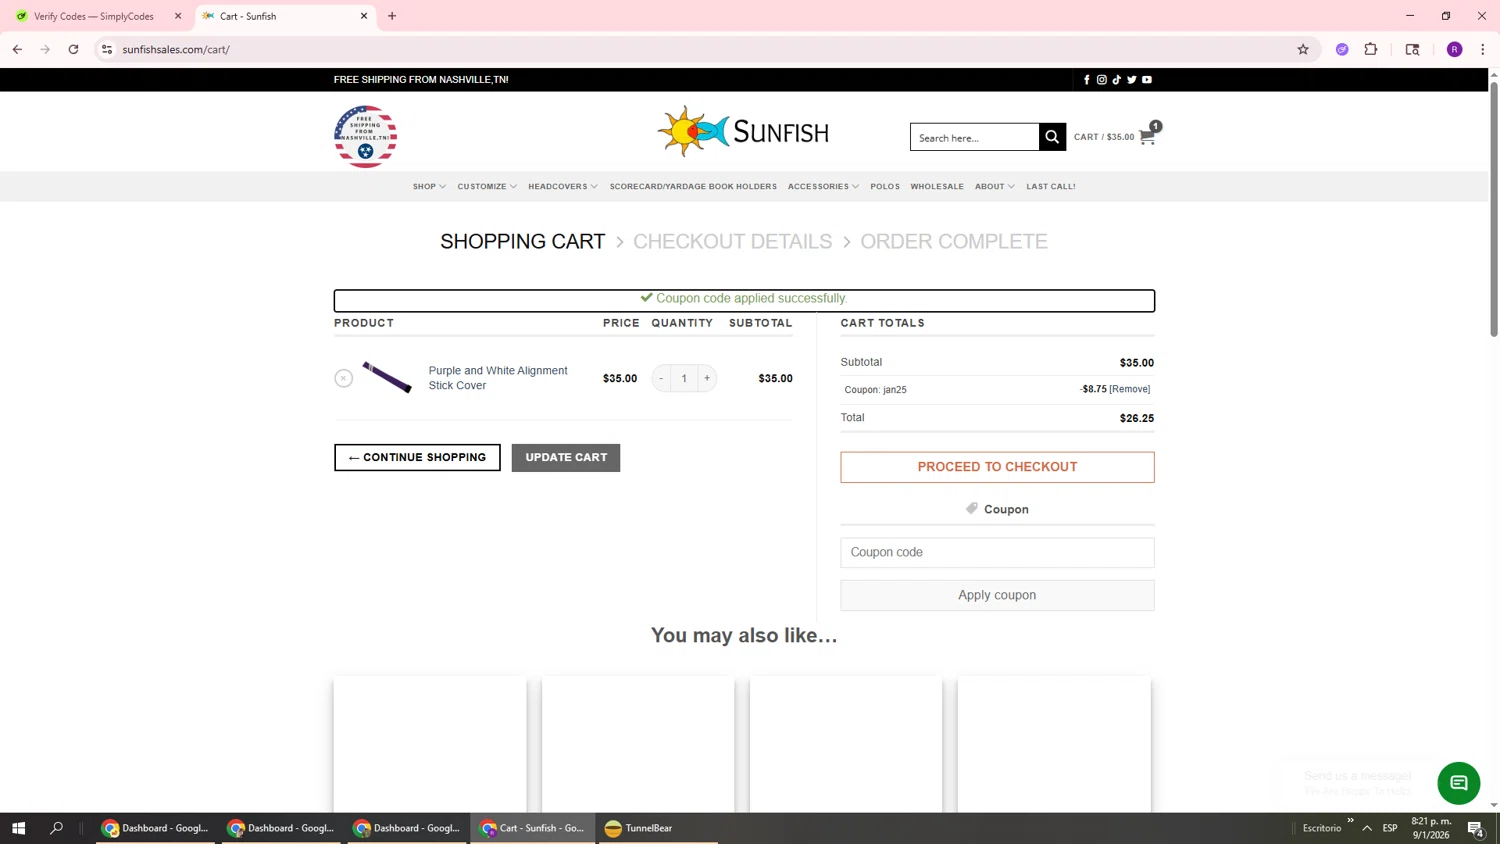Viewport: 1500px width, 844px height.
Task: Click the quantity field
Action: [684, 378]
